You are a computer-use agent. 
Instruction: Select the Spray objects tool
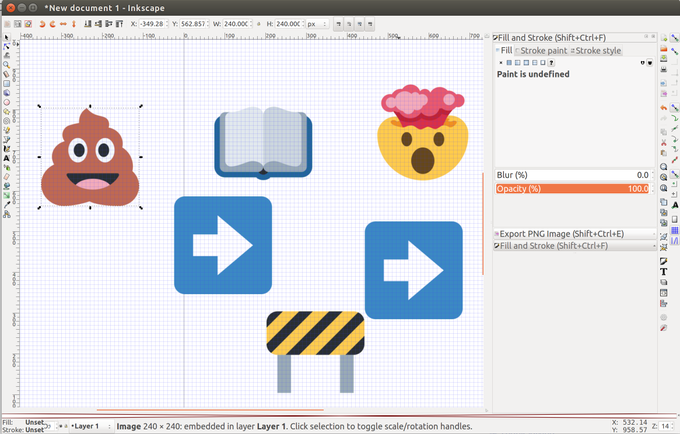coord(7,167)
